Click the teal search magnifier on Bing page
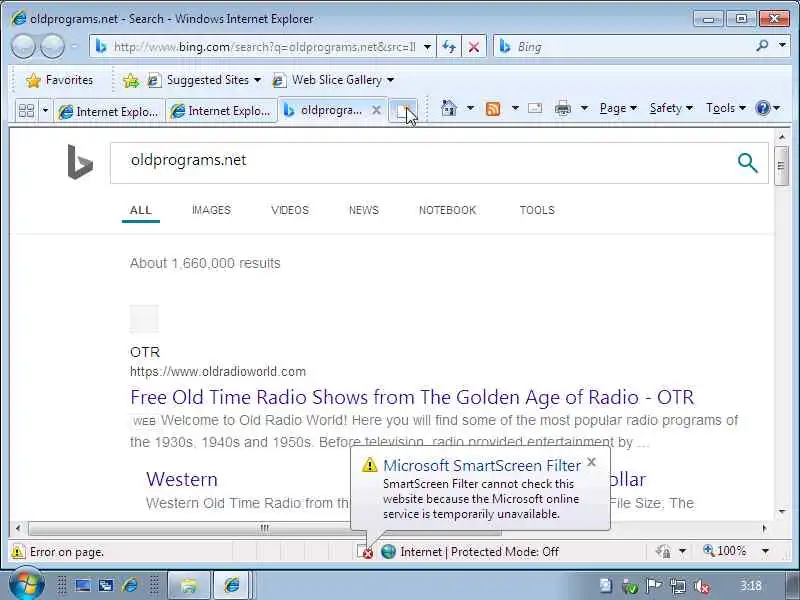Screen dimensions: 800x600 (x=747, y=163)
